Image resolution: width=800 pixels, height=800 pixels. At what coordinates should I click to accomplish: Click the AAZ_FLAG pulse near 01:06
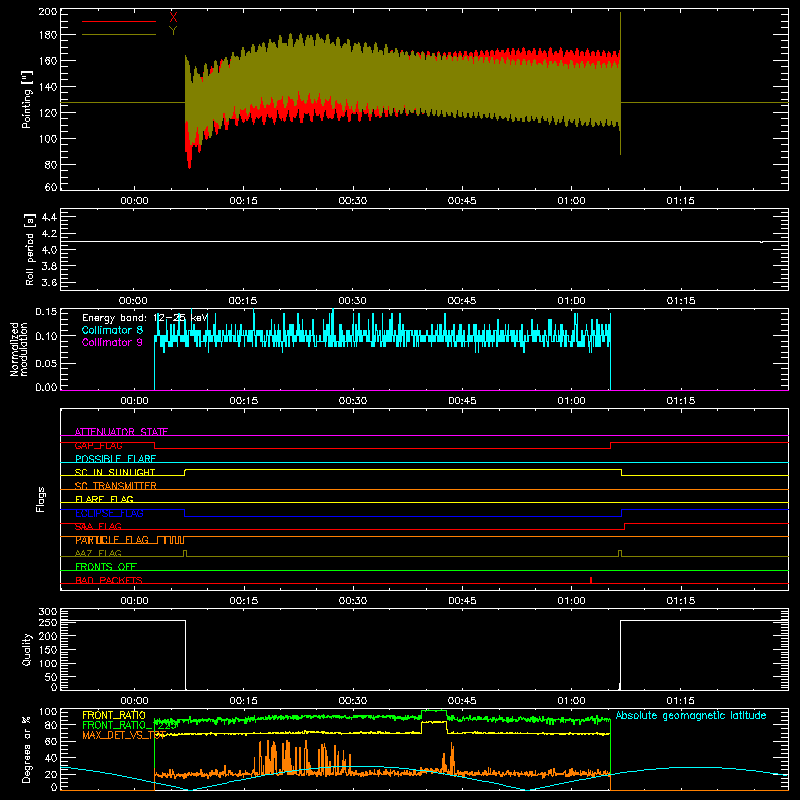tap(620, 553)
